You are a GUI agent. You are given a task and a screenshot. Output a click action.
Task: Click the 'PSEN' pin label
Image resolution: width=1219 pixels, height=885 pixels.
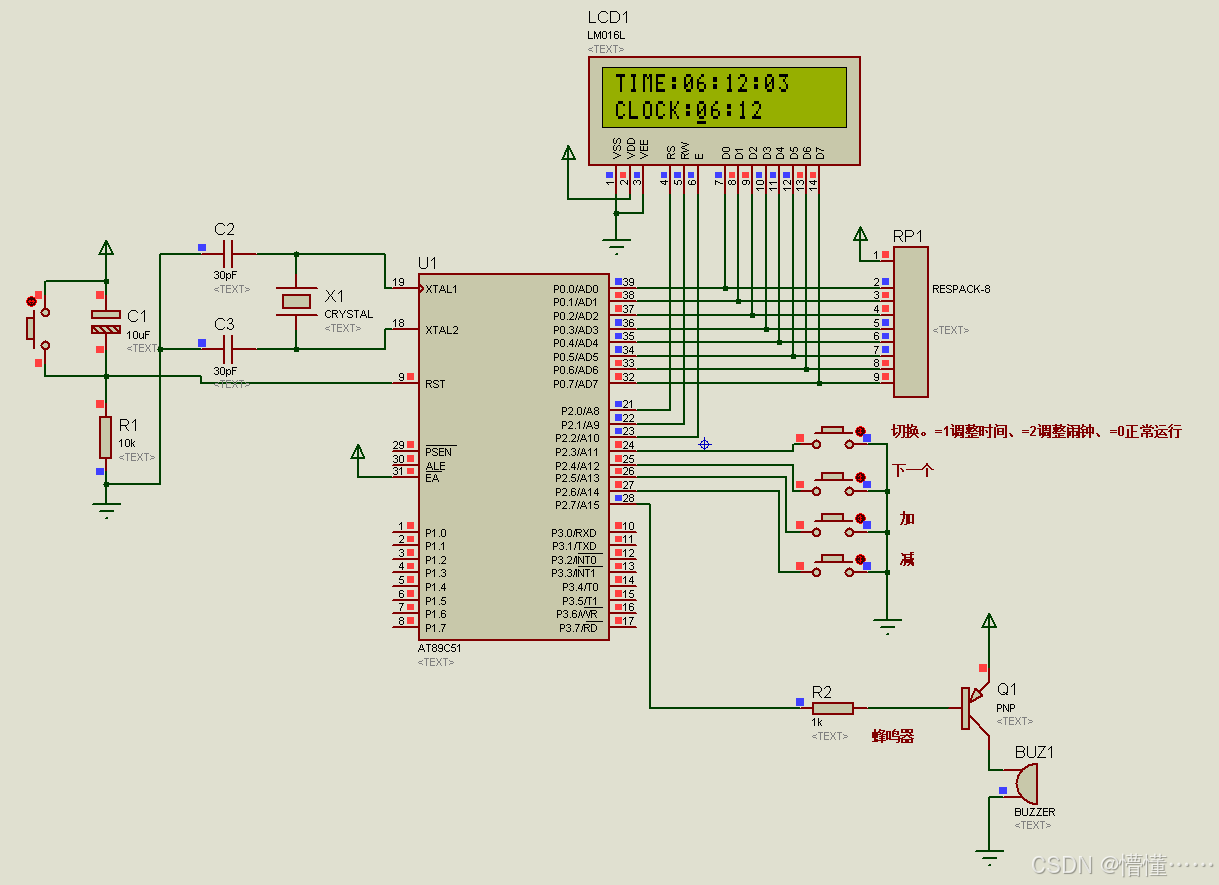click(438, 452)
